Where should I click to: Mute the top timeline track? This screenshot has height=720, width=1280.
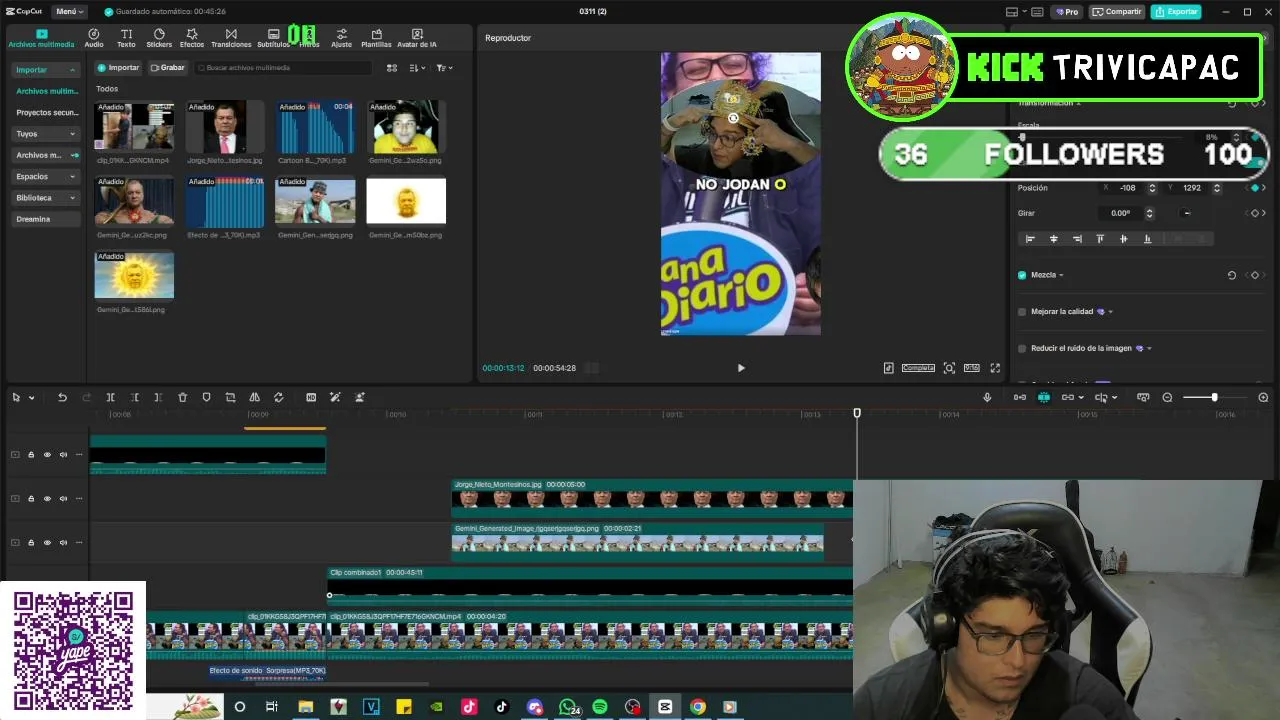point(63,454)
